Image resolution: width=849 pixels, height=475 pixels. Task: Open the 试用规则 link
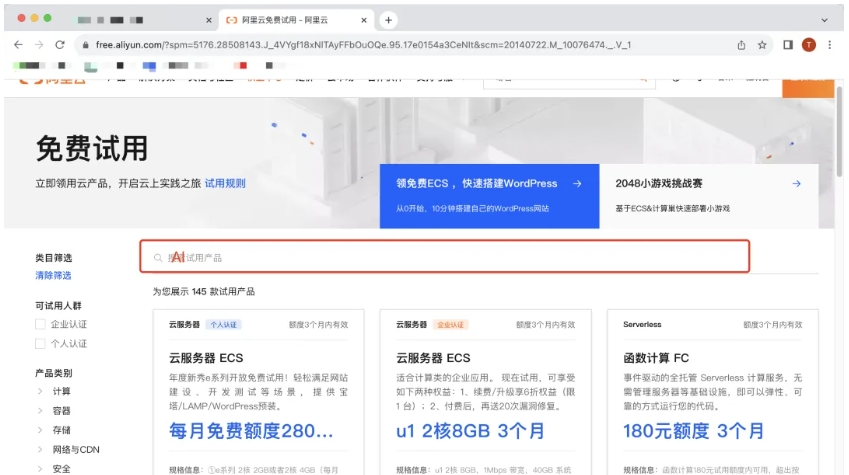coord(225,184)
